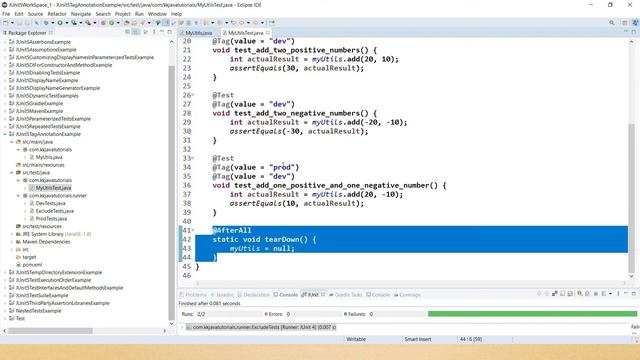The image size is (640, 360).
Task: Fold the Test method at line 33
Action: click(193, 158)
